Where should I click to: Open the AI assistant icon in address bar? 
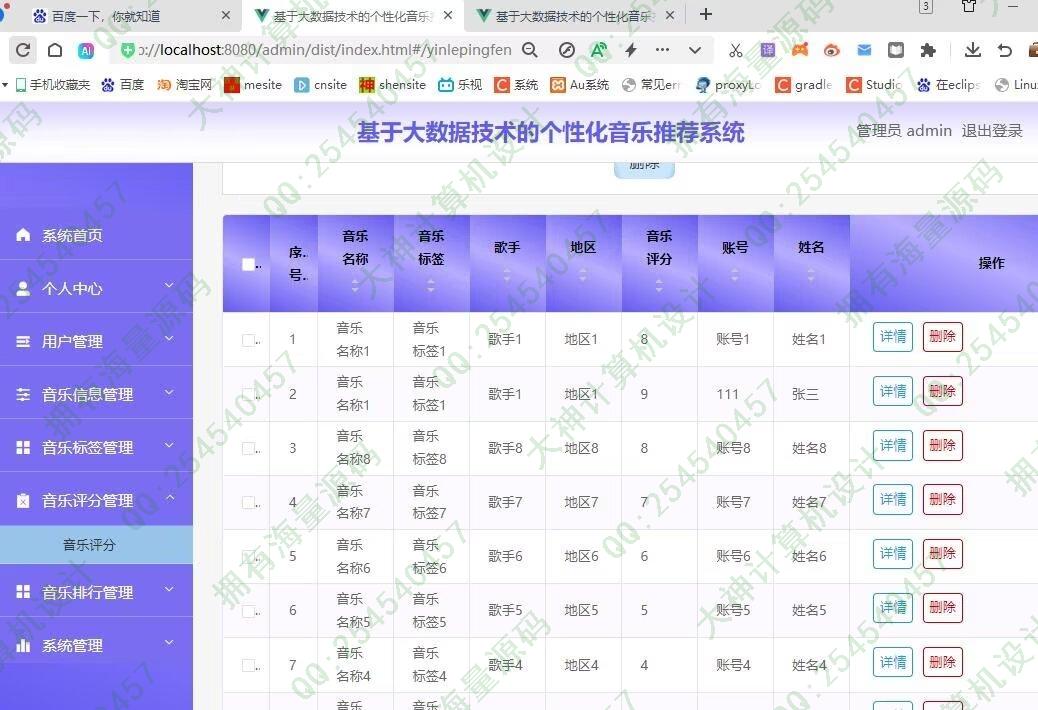[86, 50]
